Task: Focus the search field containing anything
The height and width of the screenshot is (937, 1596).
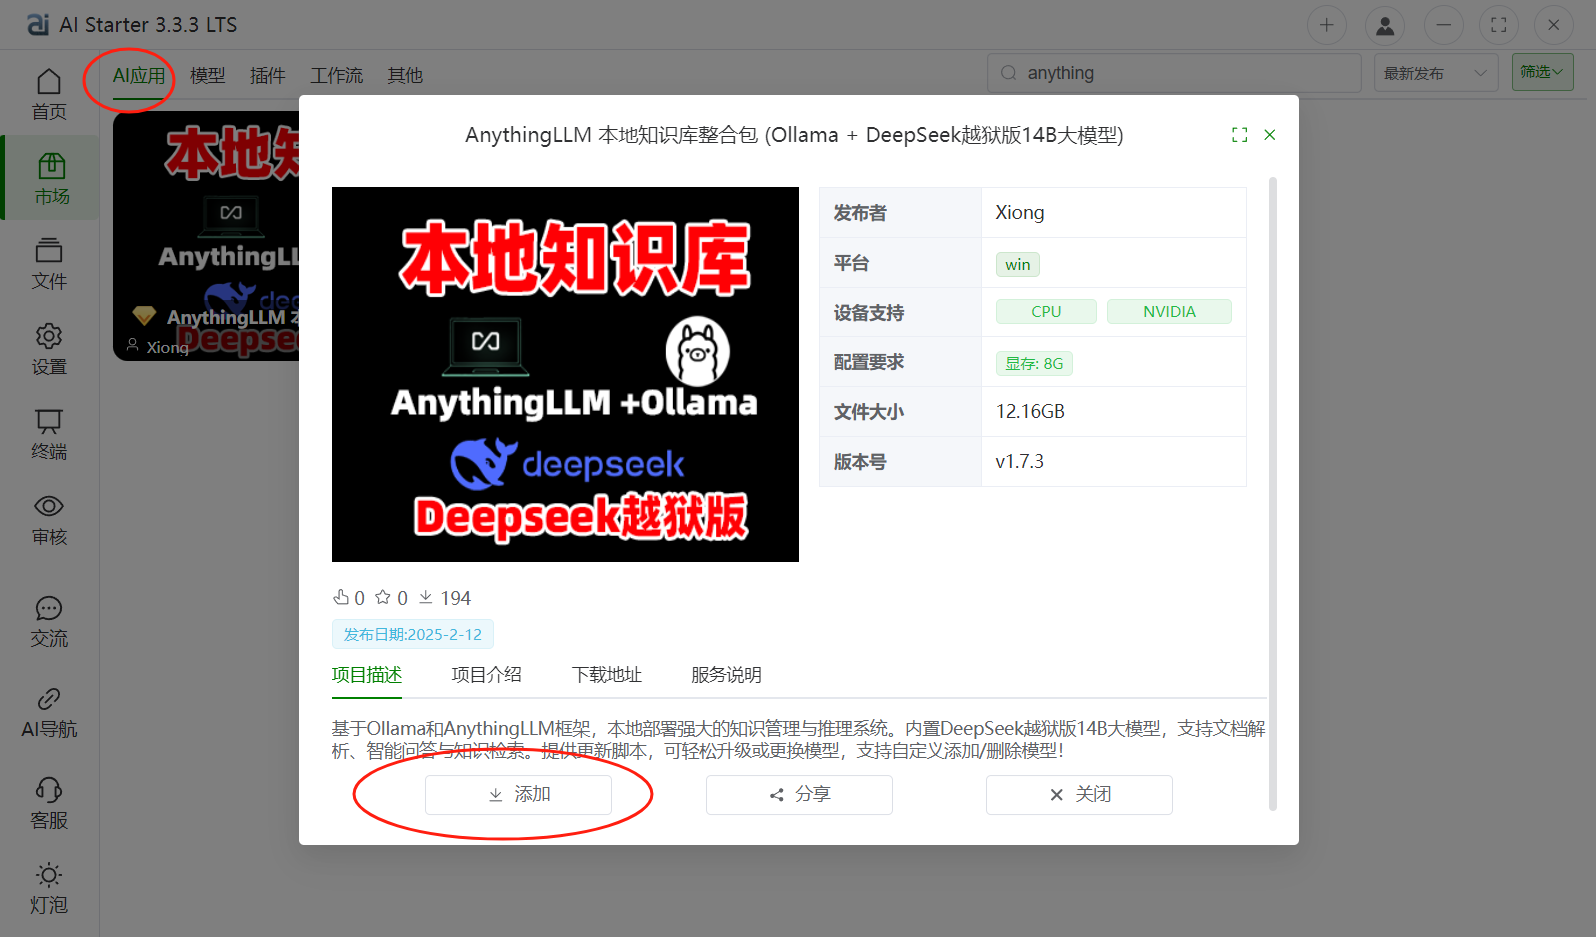Action: click(x=1174, y=73)
